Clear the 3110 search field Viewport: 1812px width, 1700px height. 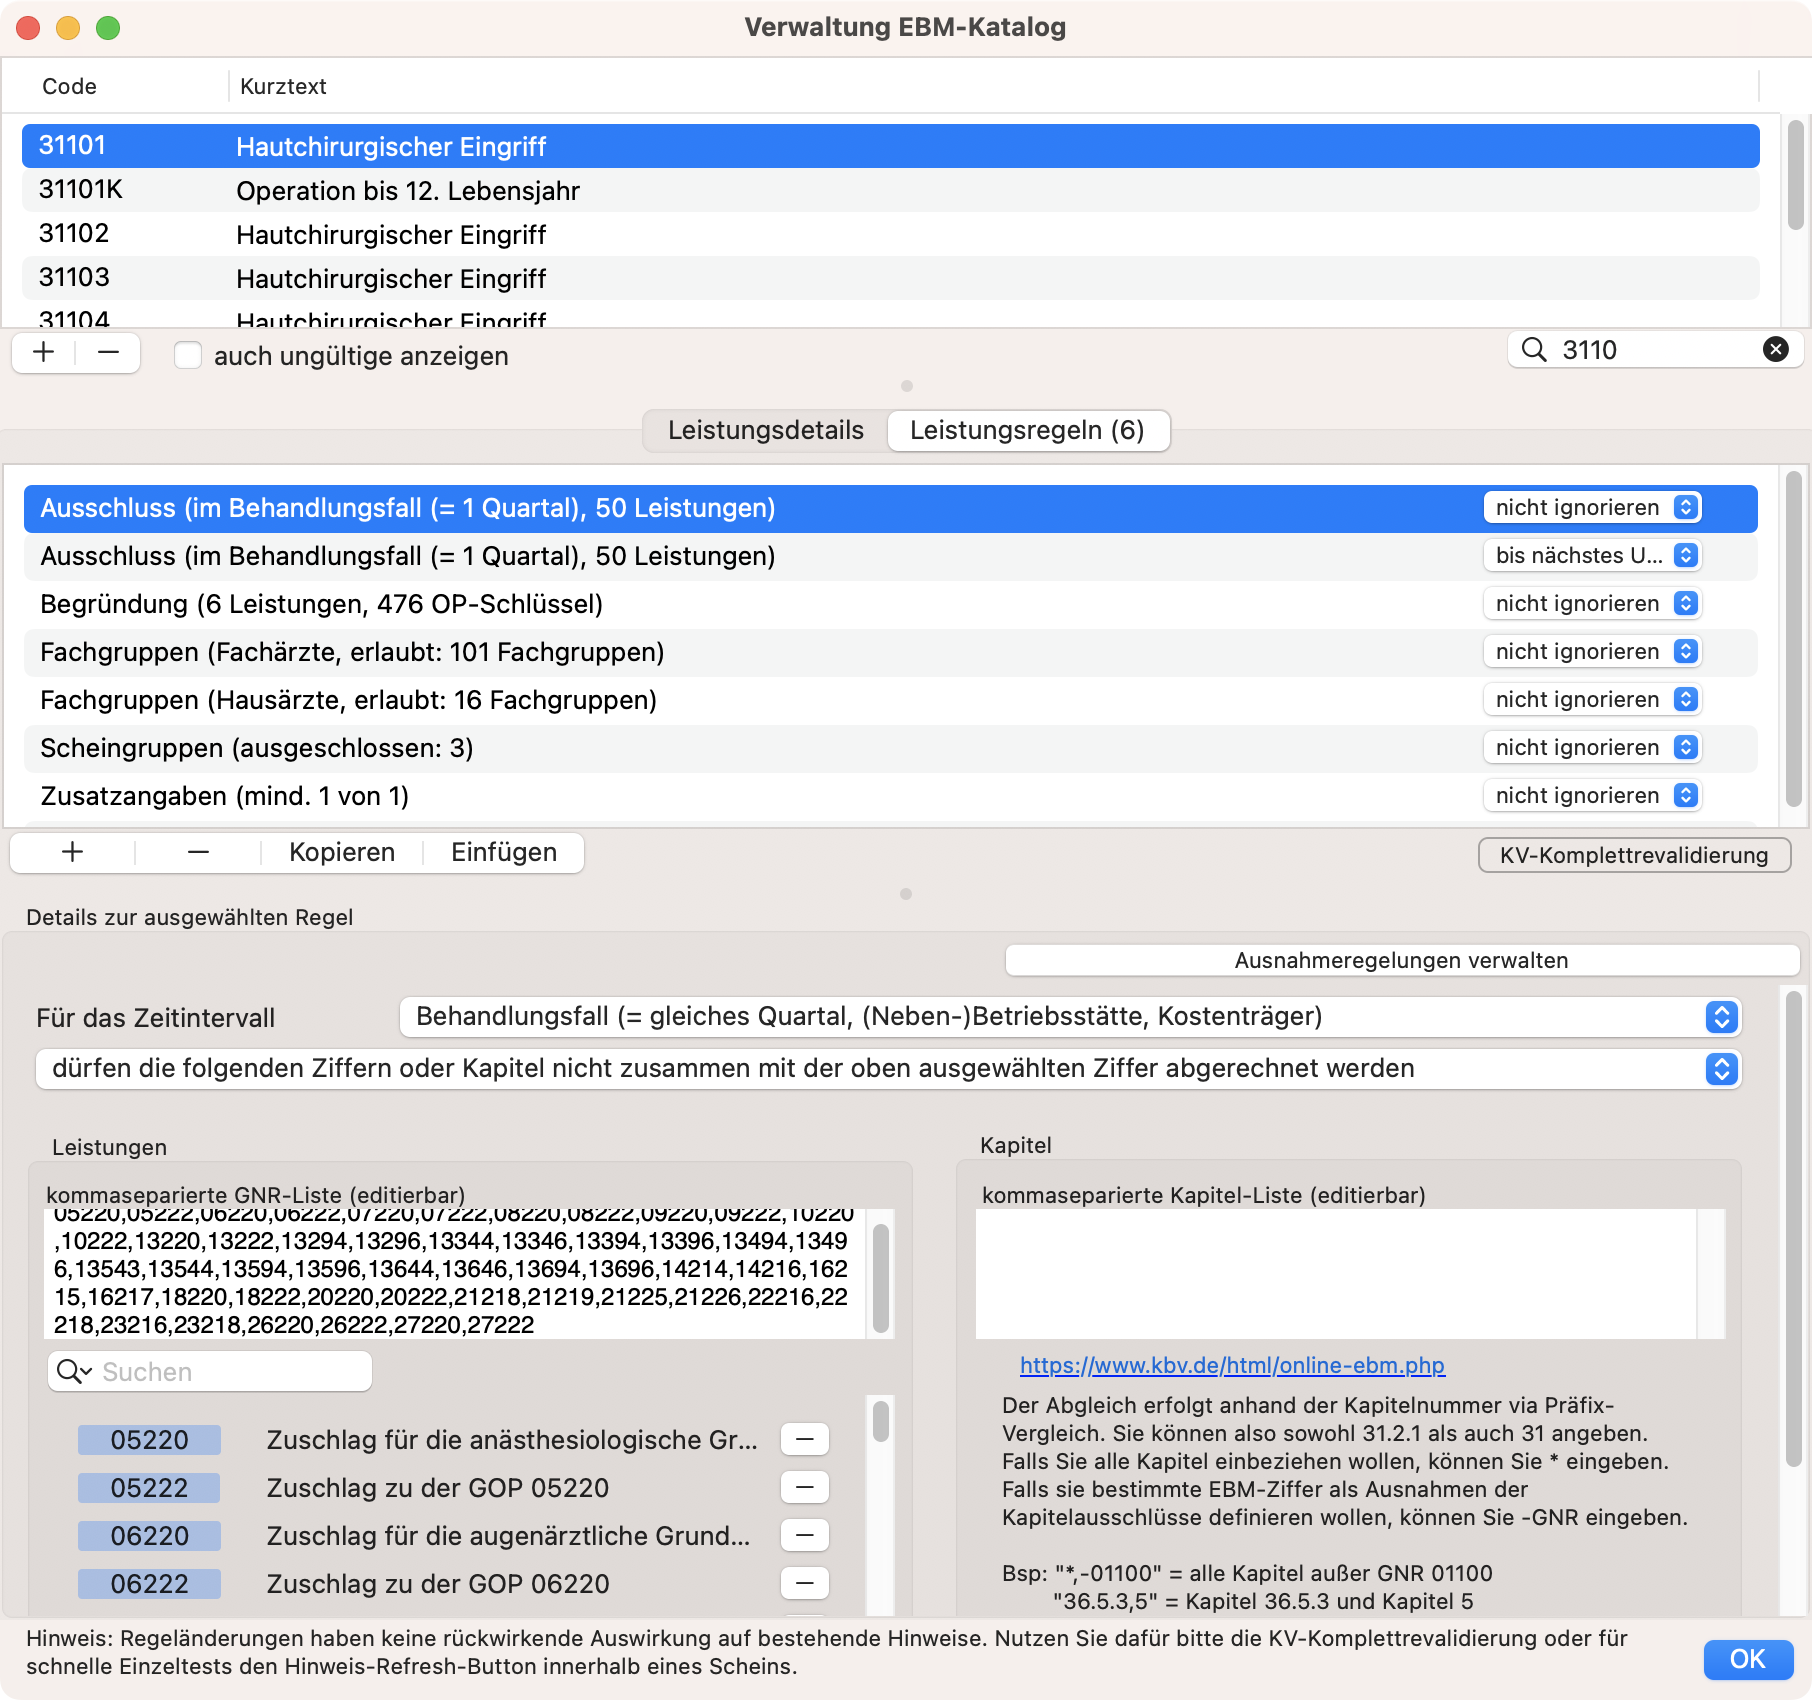[x=1775, y=349]
